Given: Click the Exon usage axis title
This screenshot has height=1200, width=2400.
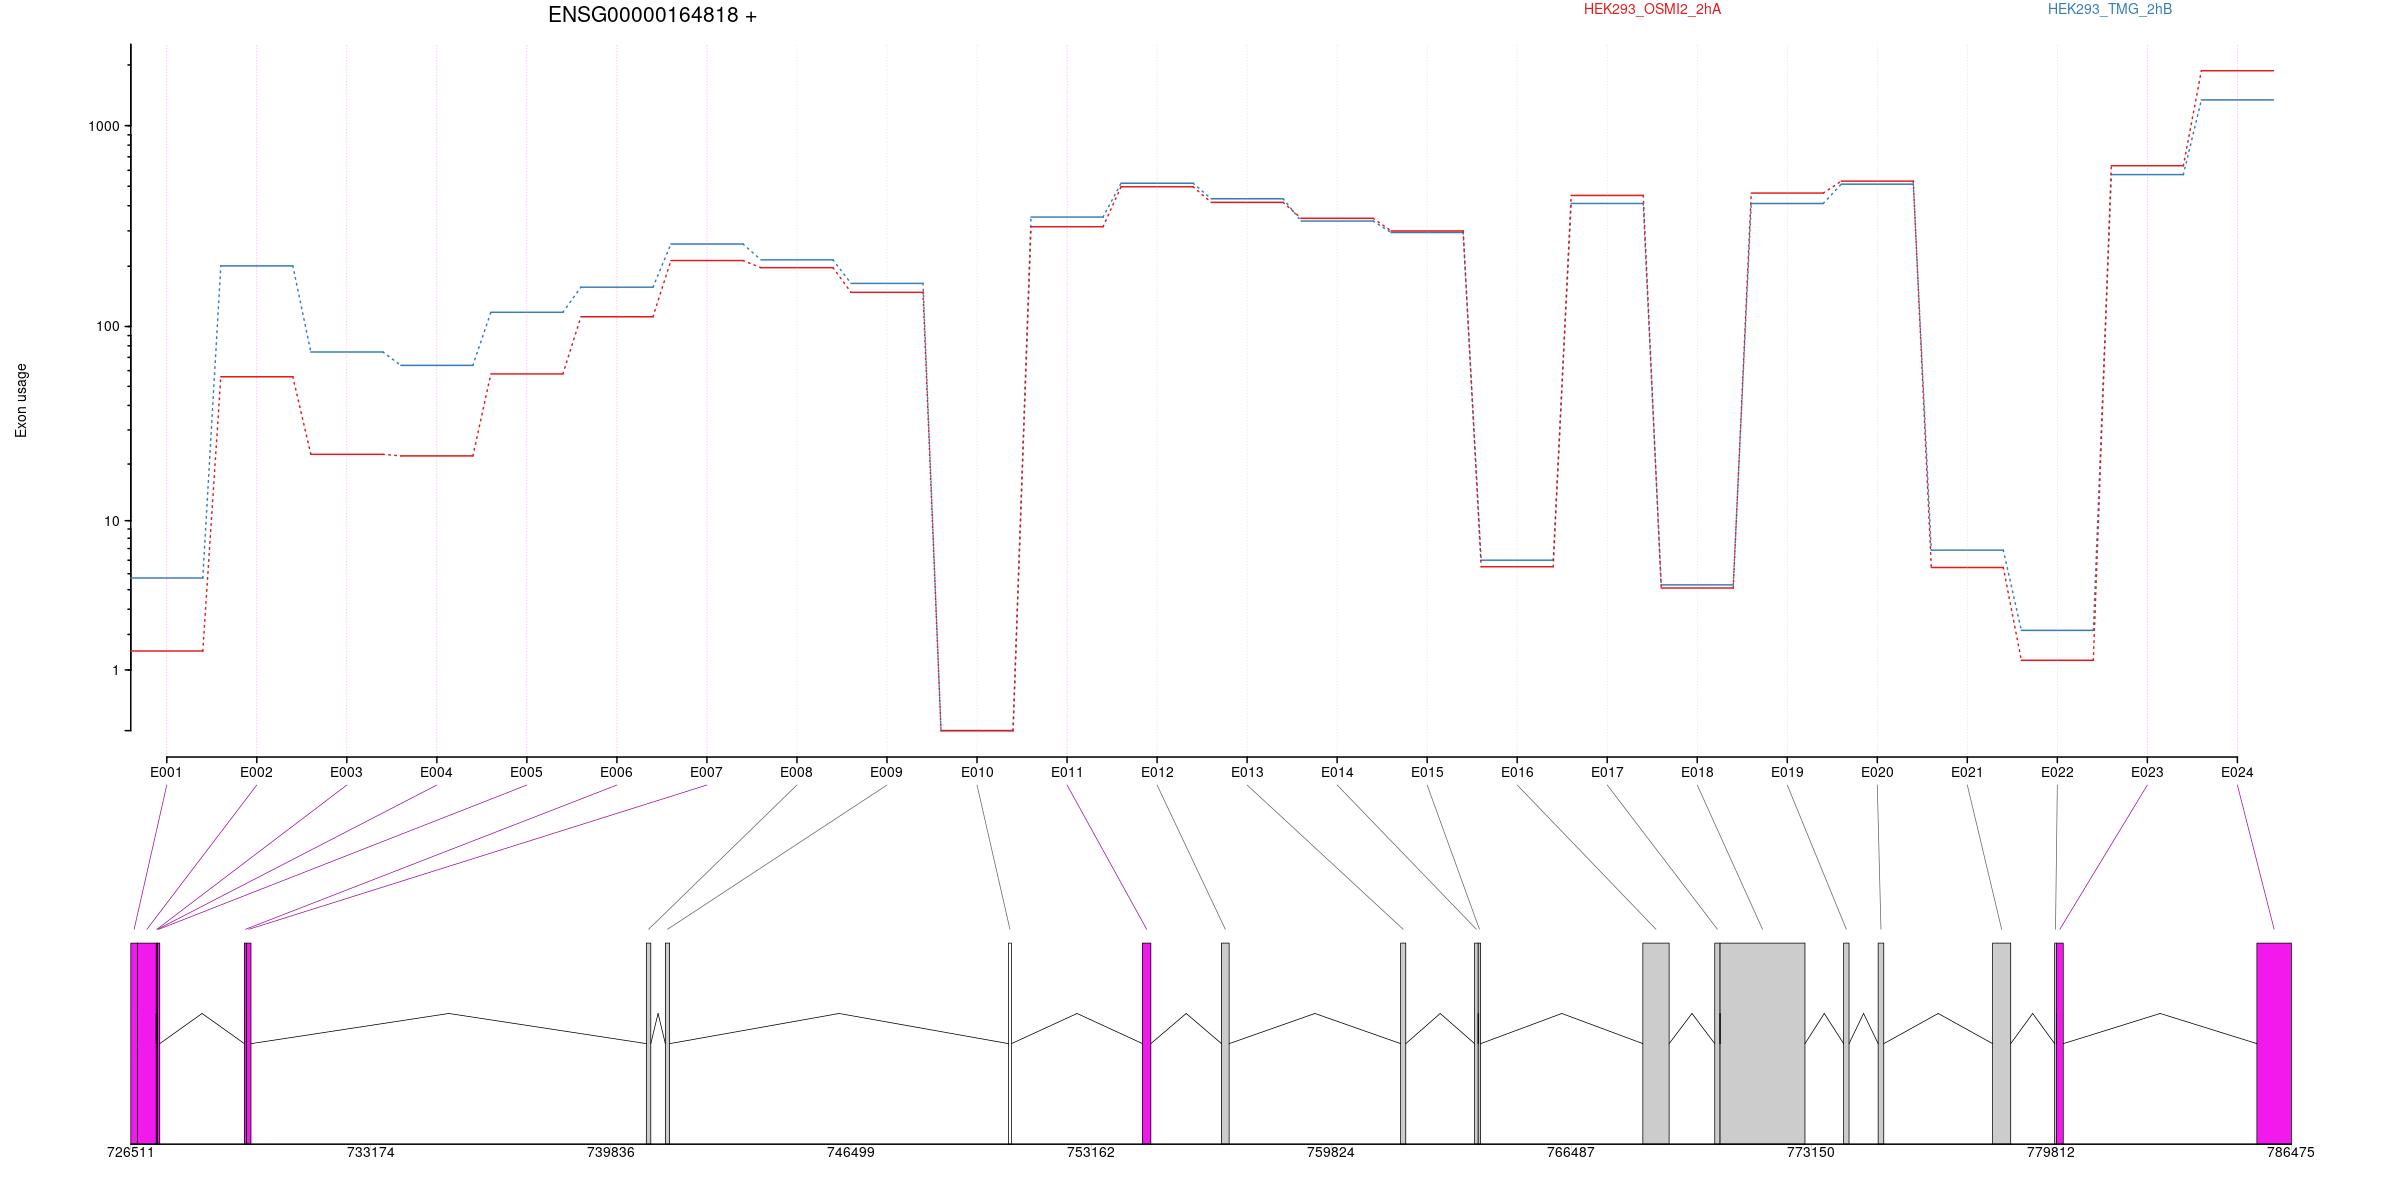Looking at the screenshot, I should pyautogui.click(x=21, y=400).
